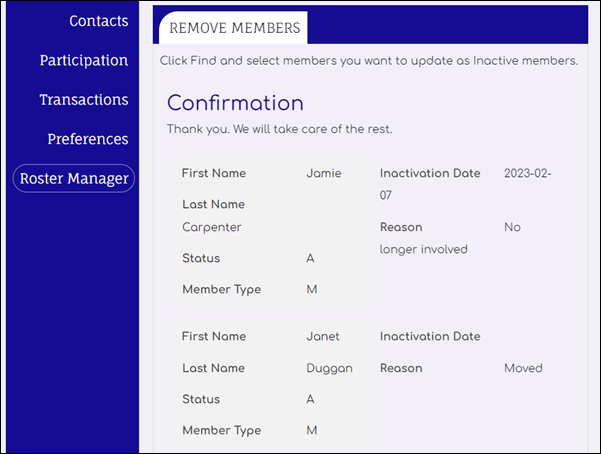
Task: Open the Contacts sidebar link
Action: coord(98,21)
